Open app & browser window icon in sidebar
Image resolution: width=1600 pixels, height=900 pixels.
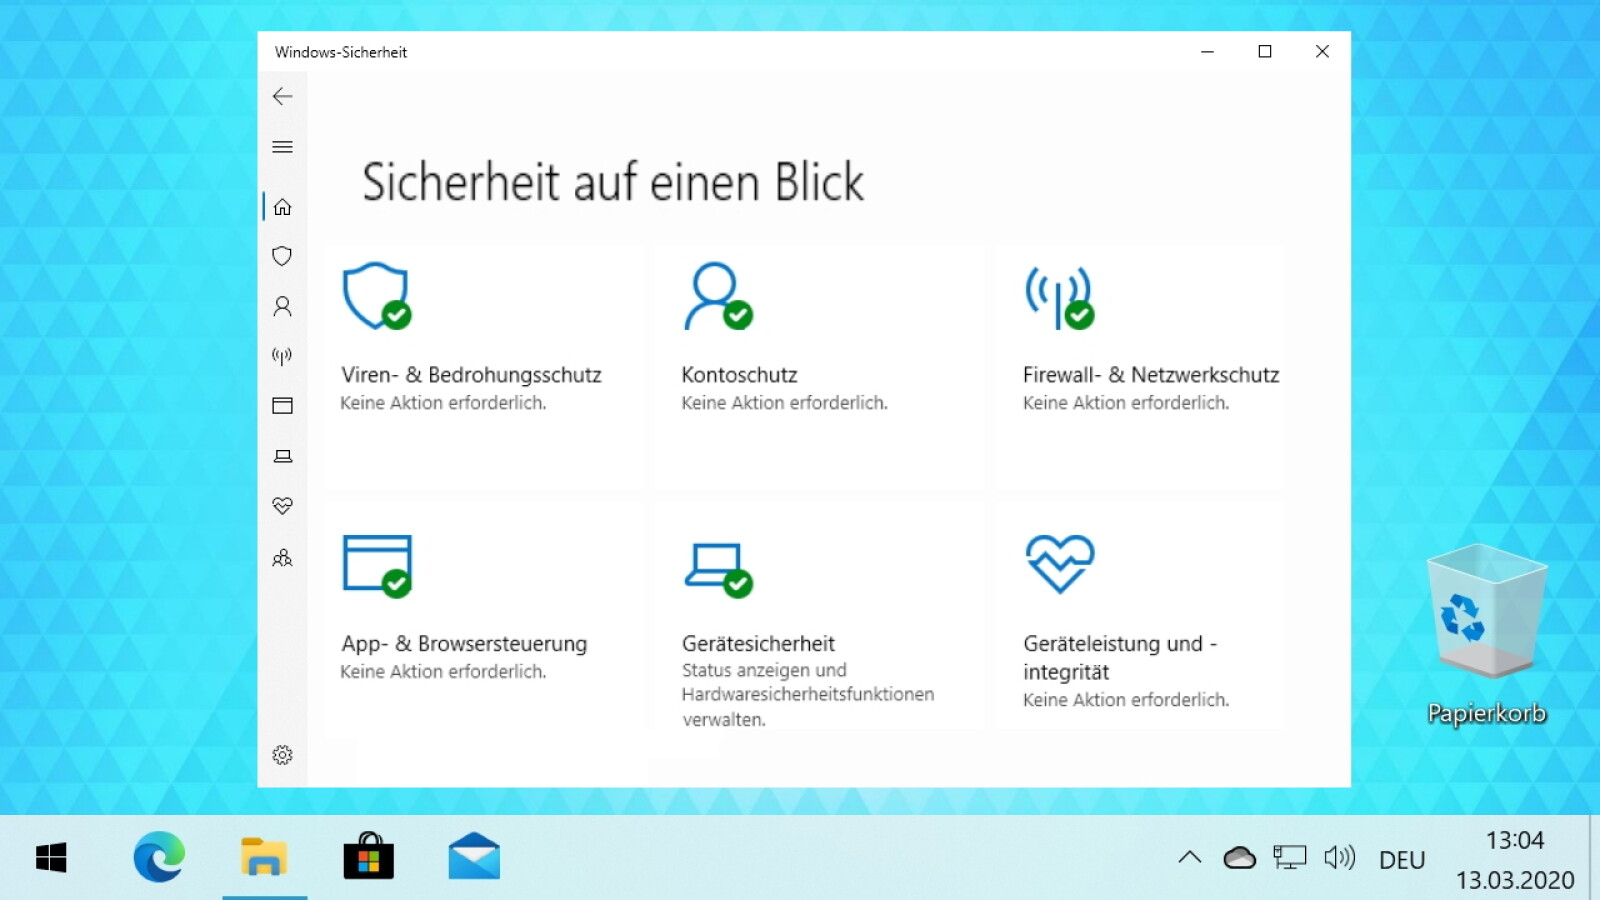coord(282,405)
